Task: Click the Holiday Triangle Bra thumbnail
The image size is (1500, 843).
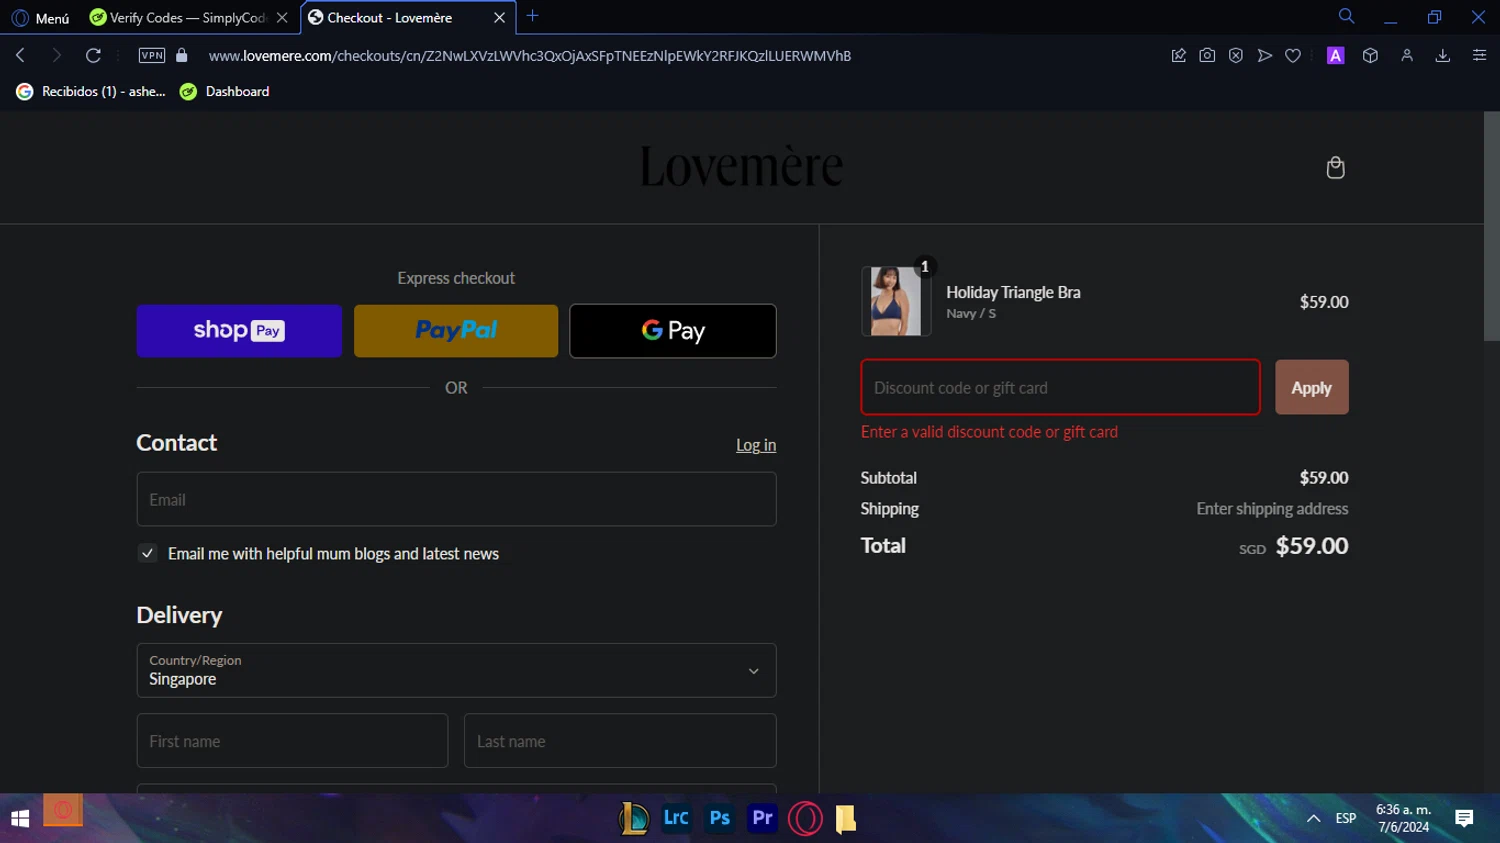Action: [896, 301]
